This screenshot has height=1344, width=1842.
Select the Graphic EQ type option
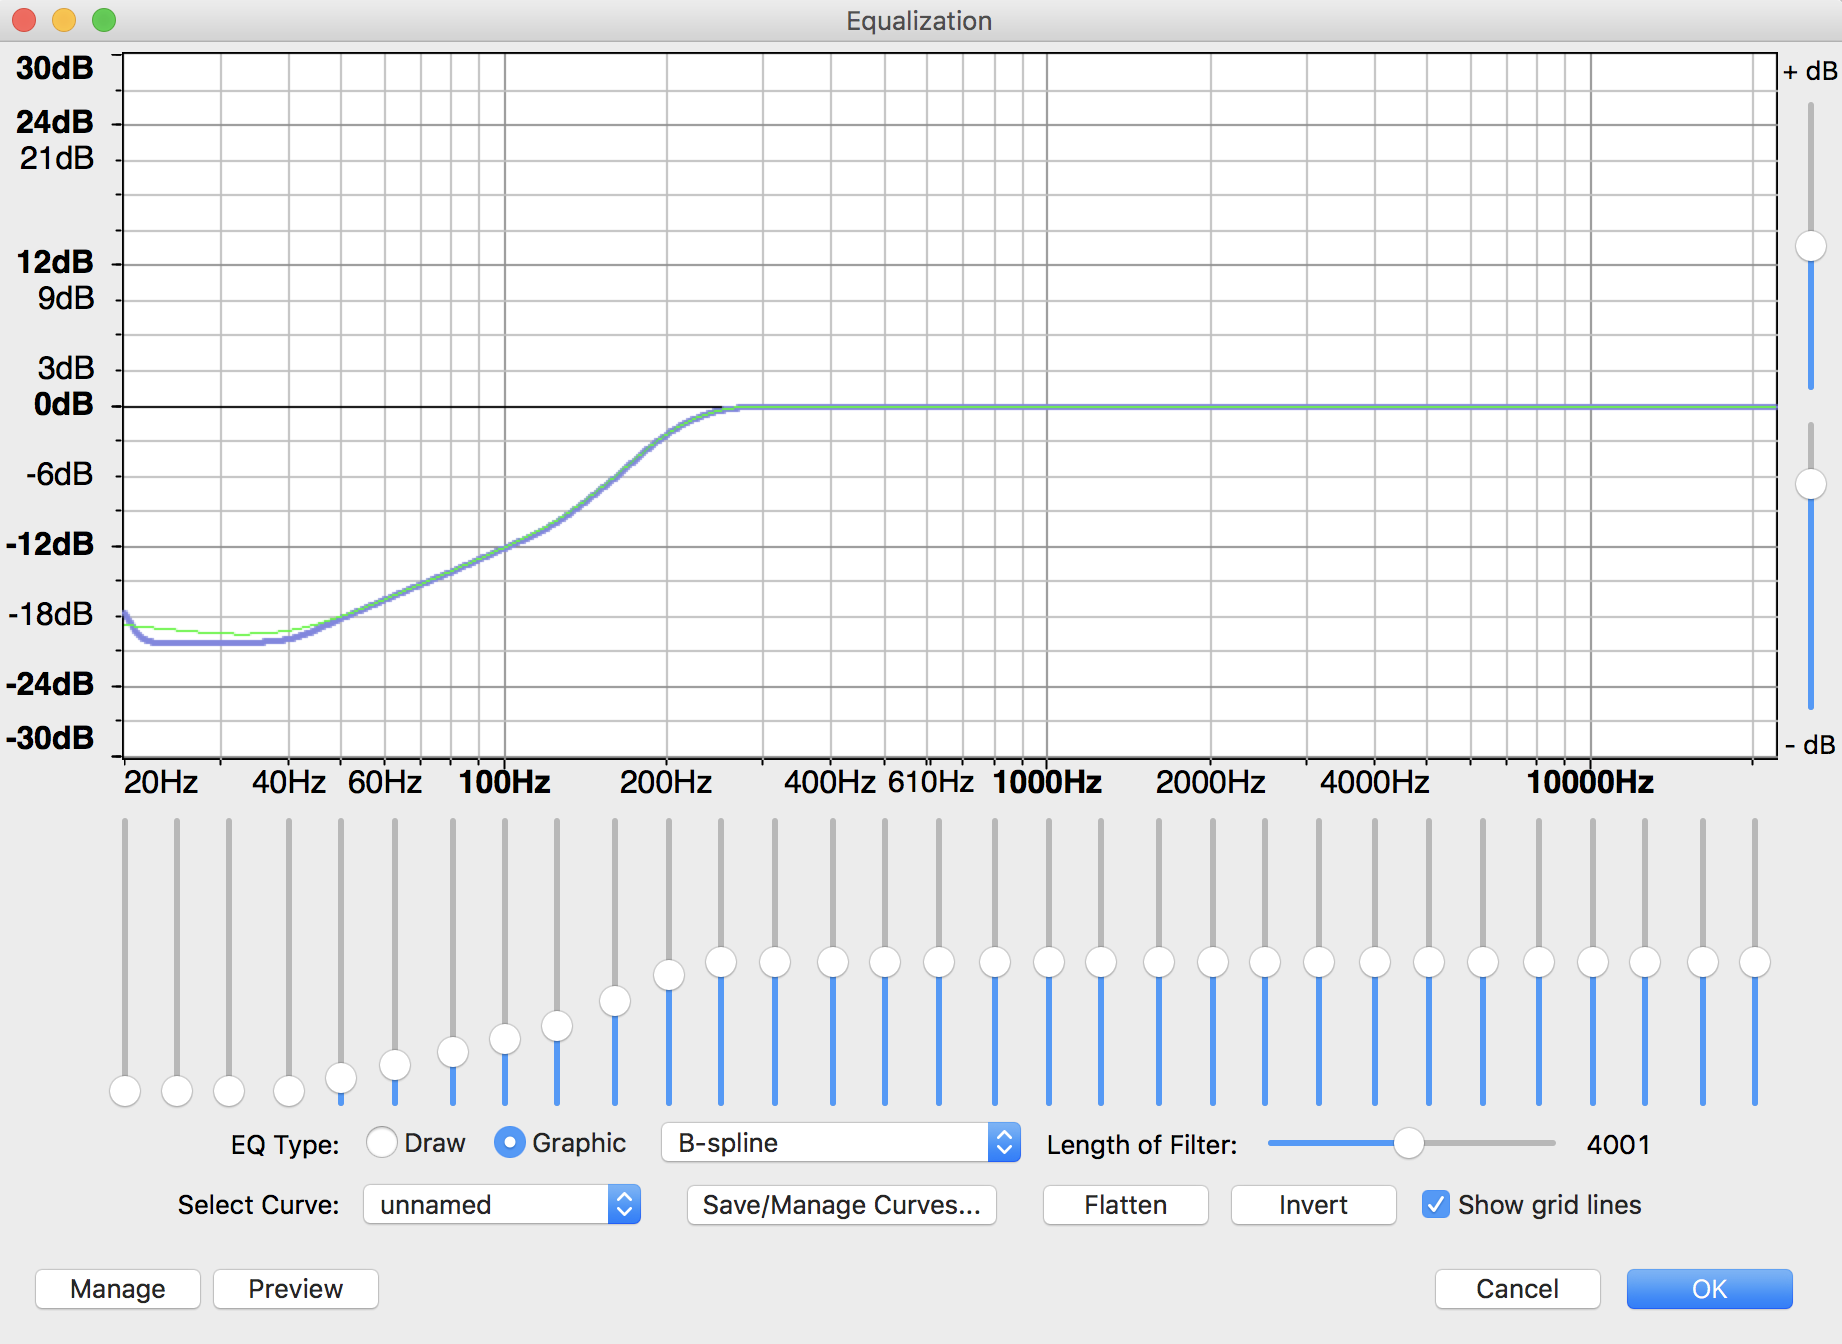click(x=509, y=1142)
